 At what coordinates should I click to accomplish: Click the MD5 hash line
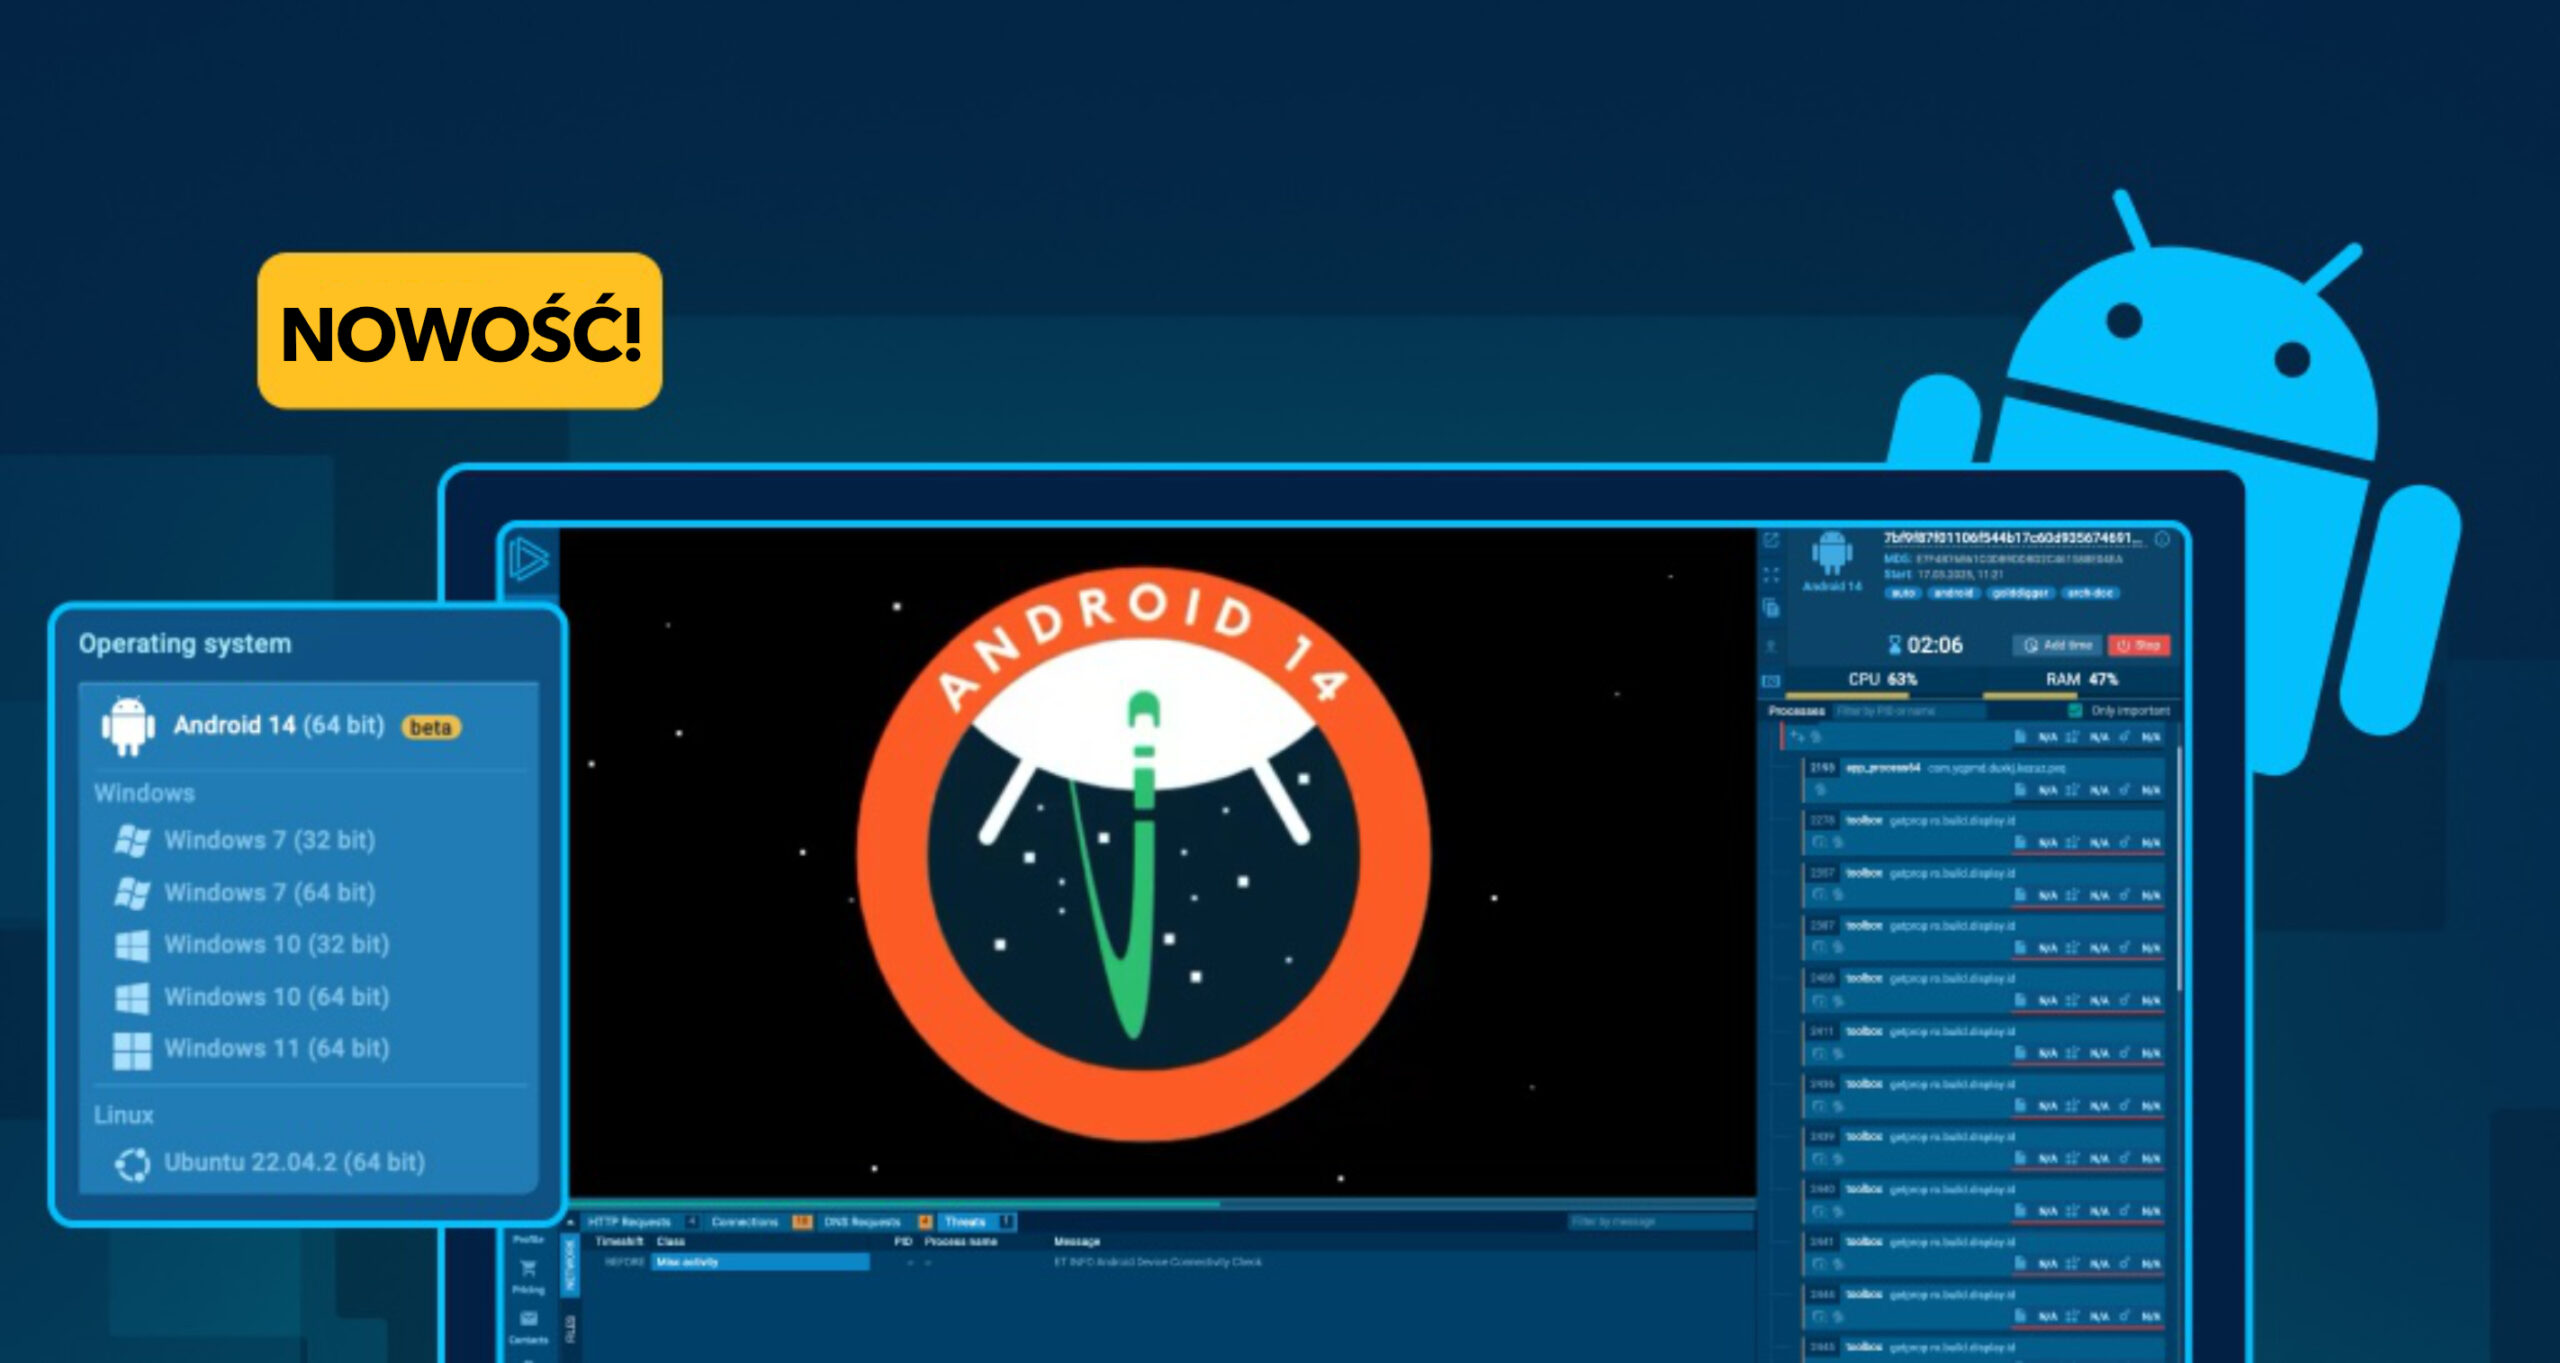(x=2002, y=560)
